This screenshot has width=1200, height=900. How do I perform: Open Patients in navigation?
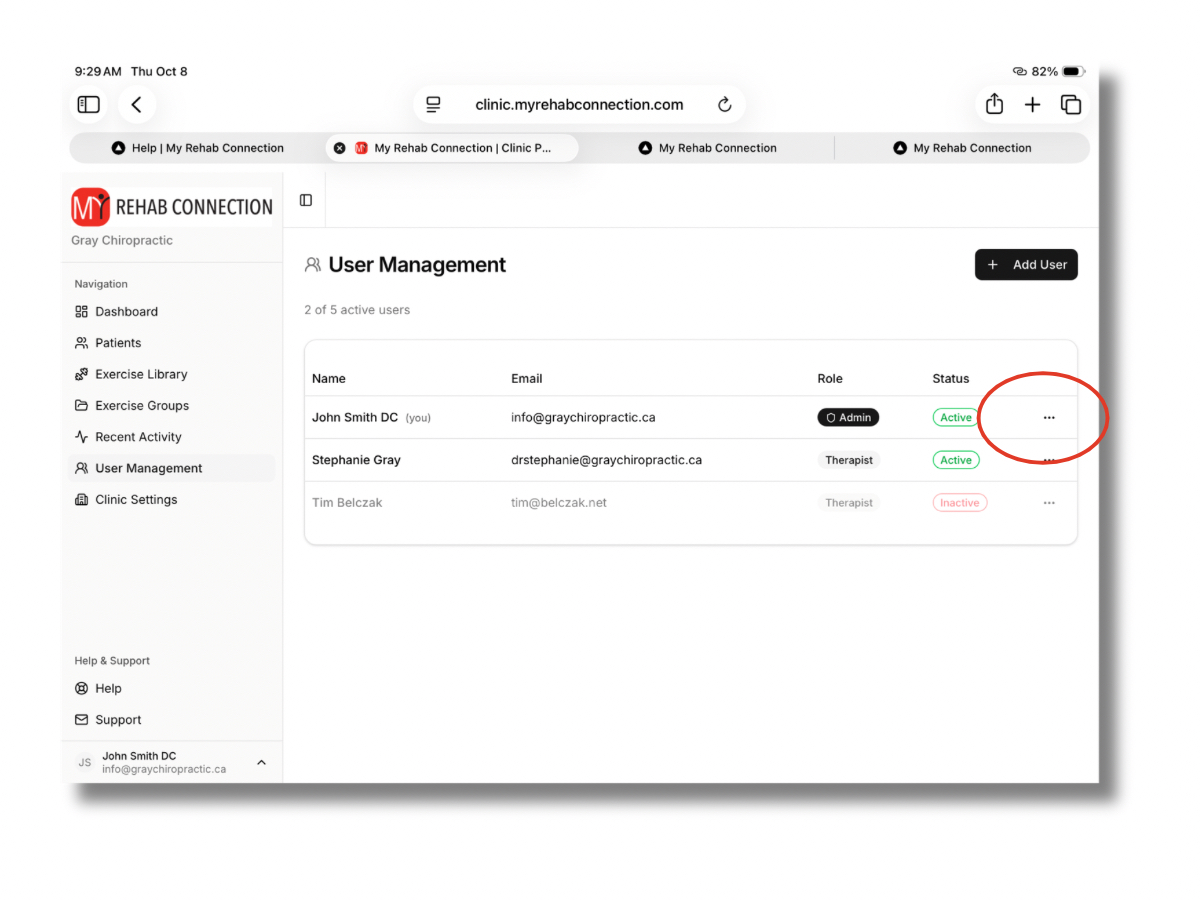(x=172, y=342)
